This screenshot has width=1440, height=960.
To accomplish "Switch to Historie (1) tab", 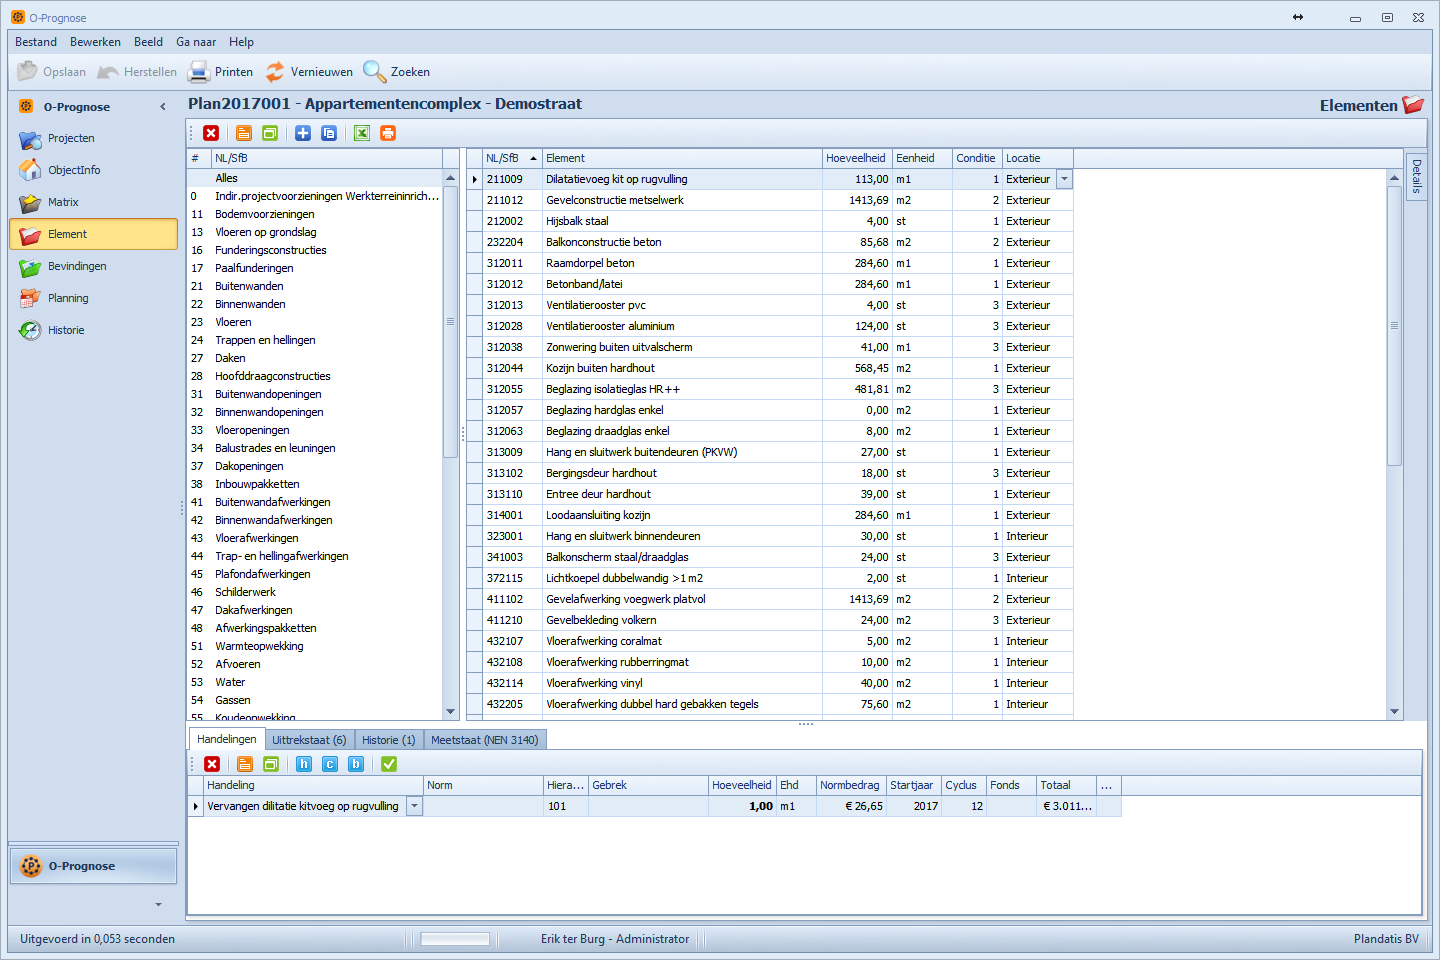I will pyautogui.click(x=388, y=740).
